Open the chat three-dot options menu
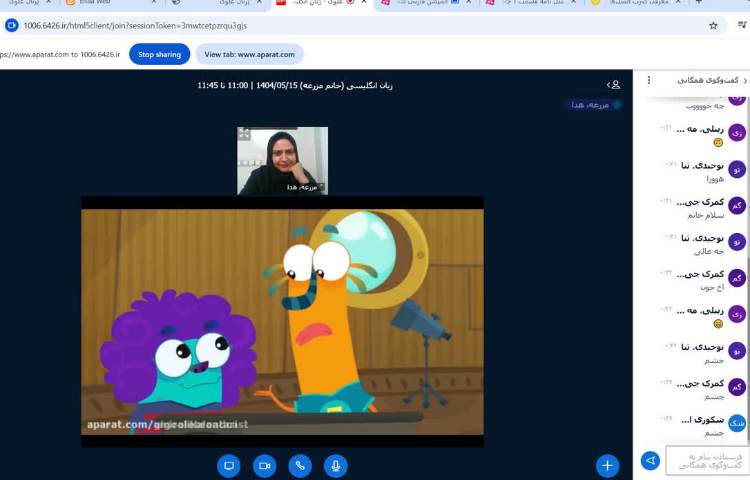 point(648,80)
